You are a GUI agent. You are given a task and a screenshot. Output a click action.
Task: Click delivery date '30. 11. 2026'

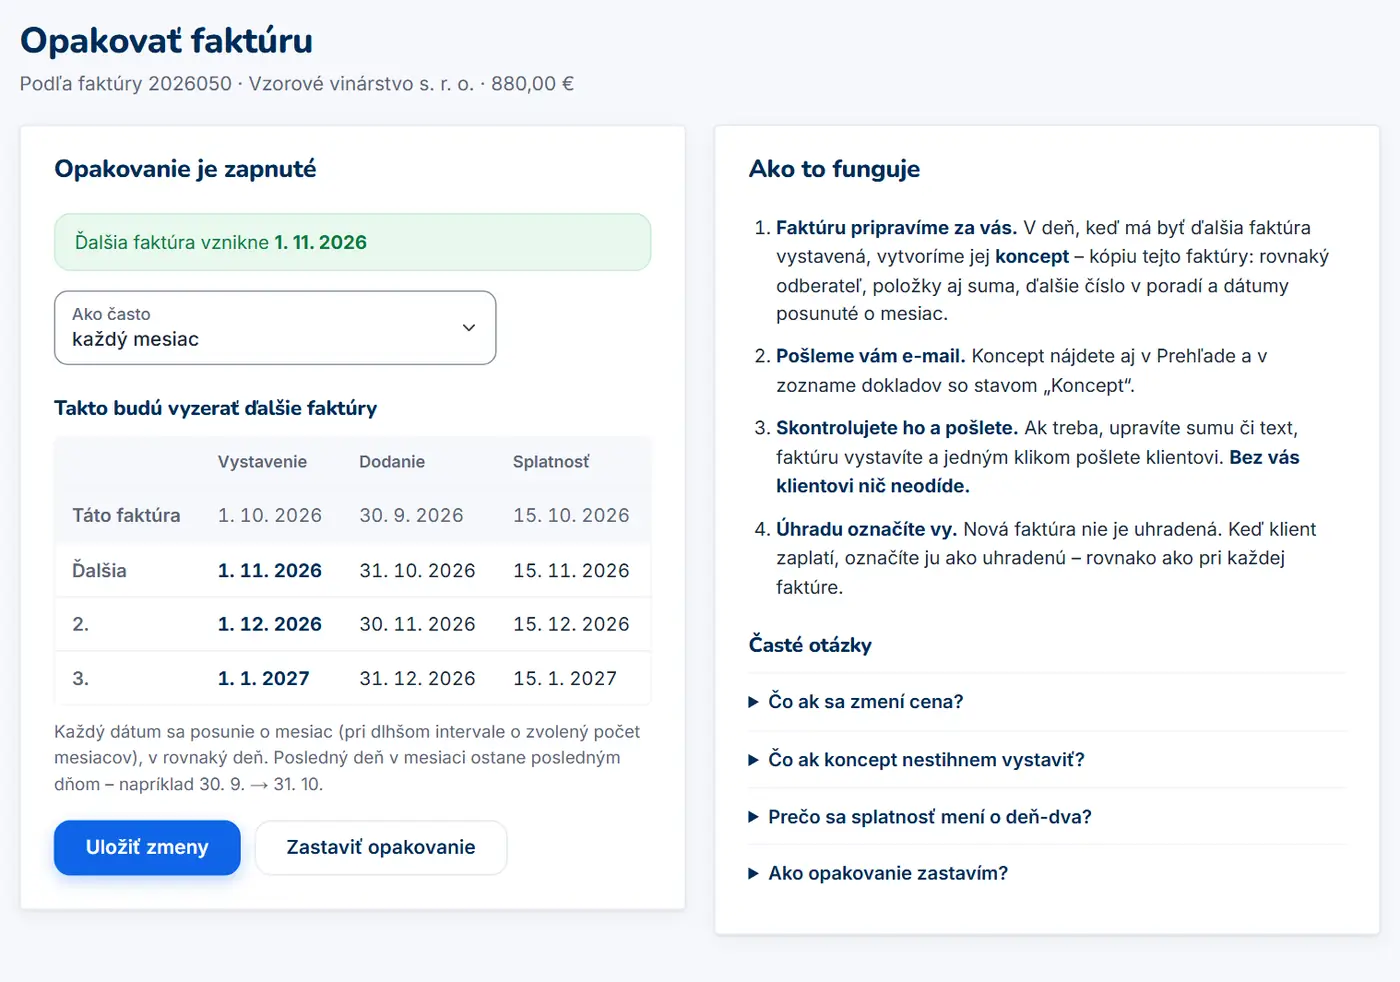tap(417, 625)
